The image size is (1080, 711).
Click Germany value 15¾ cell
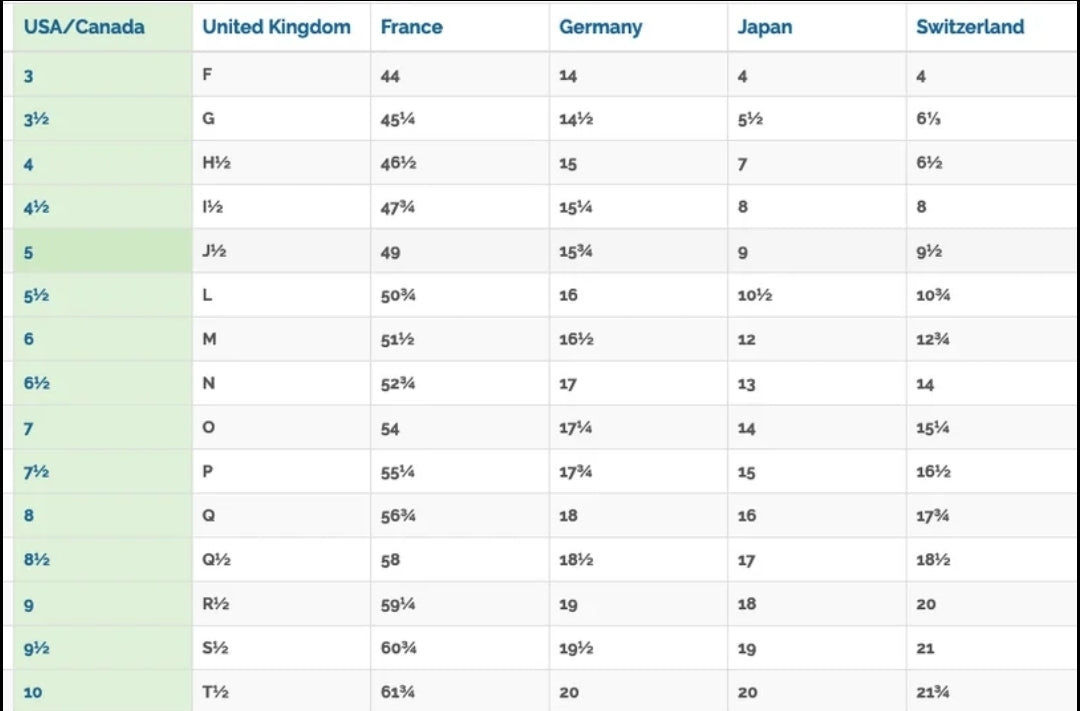[x=638, y=251]
